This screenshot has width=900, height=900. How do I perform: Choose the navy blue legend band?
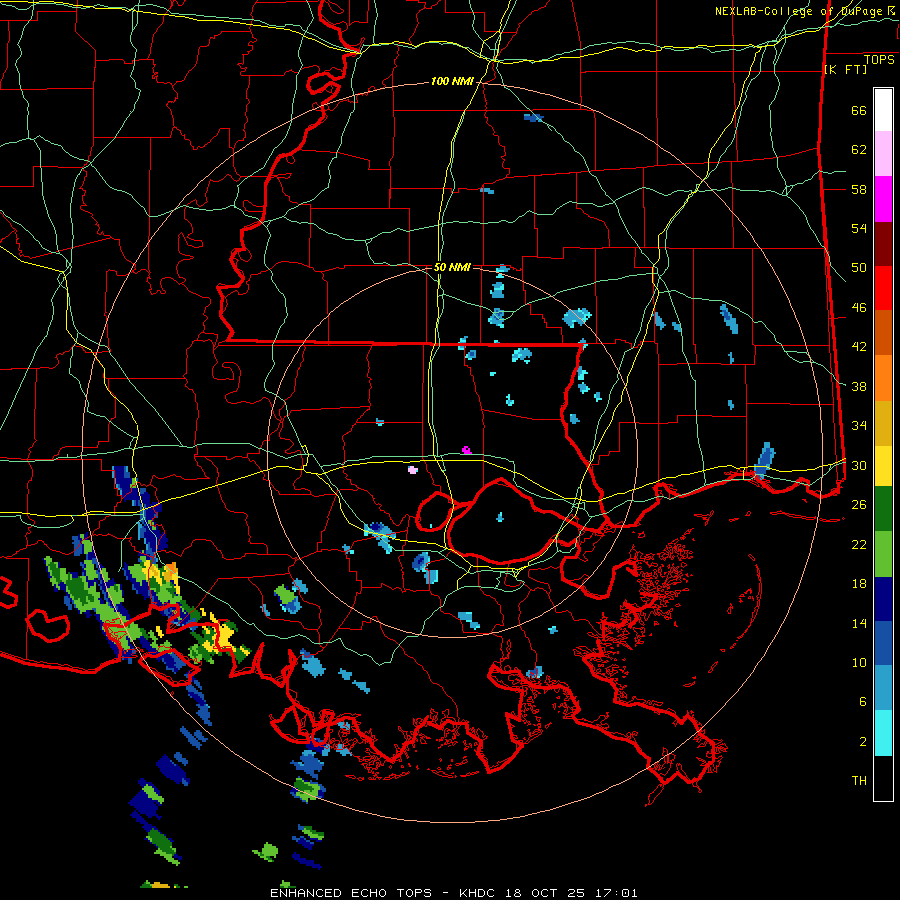[x=883, y=599]
